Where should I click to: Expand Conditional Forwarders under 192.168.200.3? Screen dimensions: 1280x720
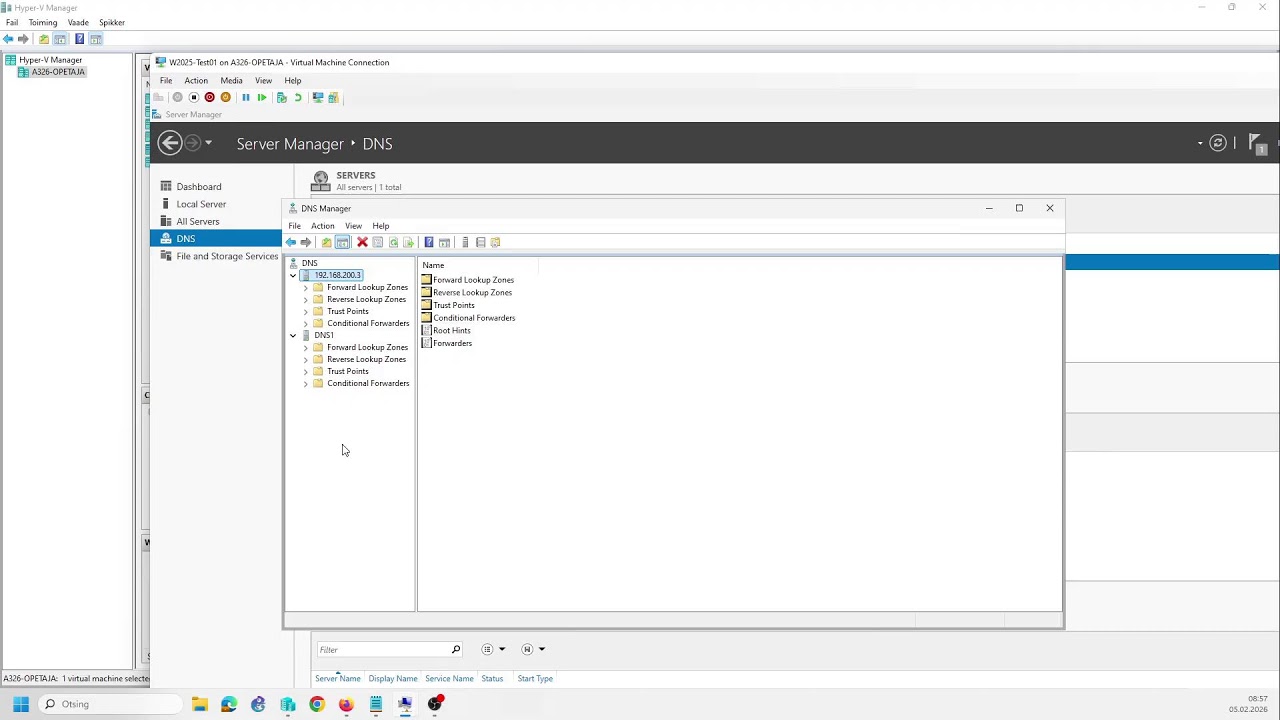(x=305, y=323)
